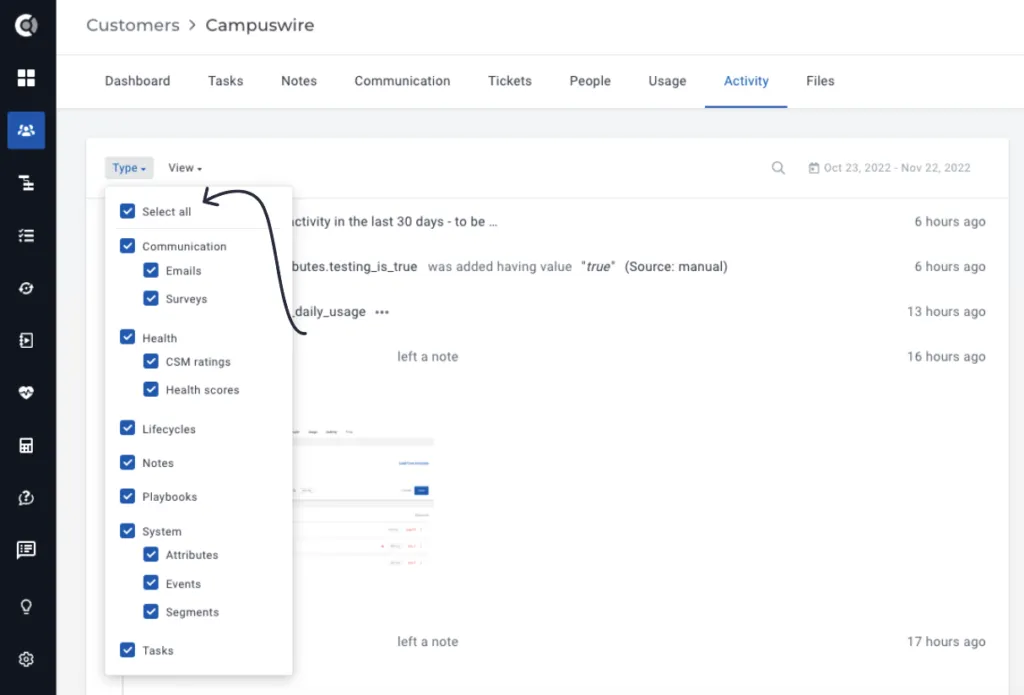Select the Customers people icon in the sidebar
1024x695 pixels.
(x=26, y=131)
